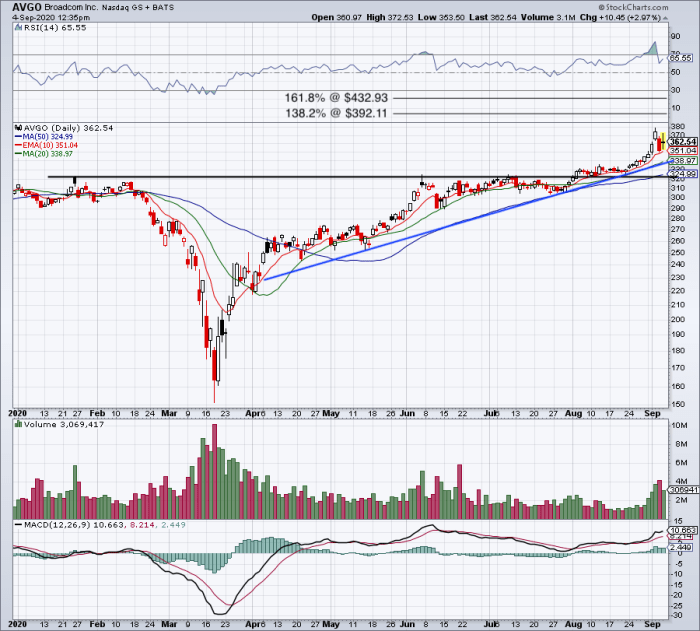Click the yellow highlighted latest candlestick
The height and width of the screenshot is (631, 700).
click(x=664, y=142)
